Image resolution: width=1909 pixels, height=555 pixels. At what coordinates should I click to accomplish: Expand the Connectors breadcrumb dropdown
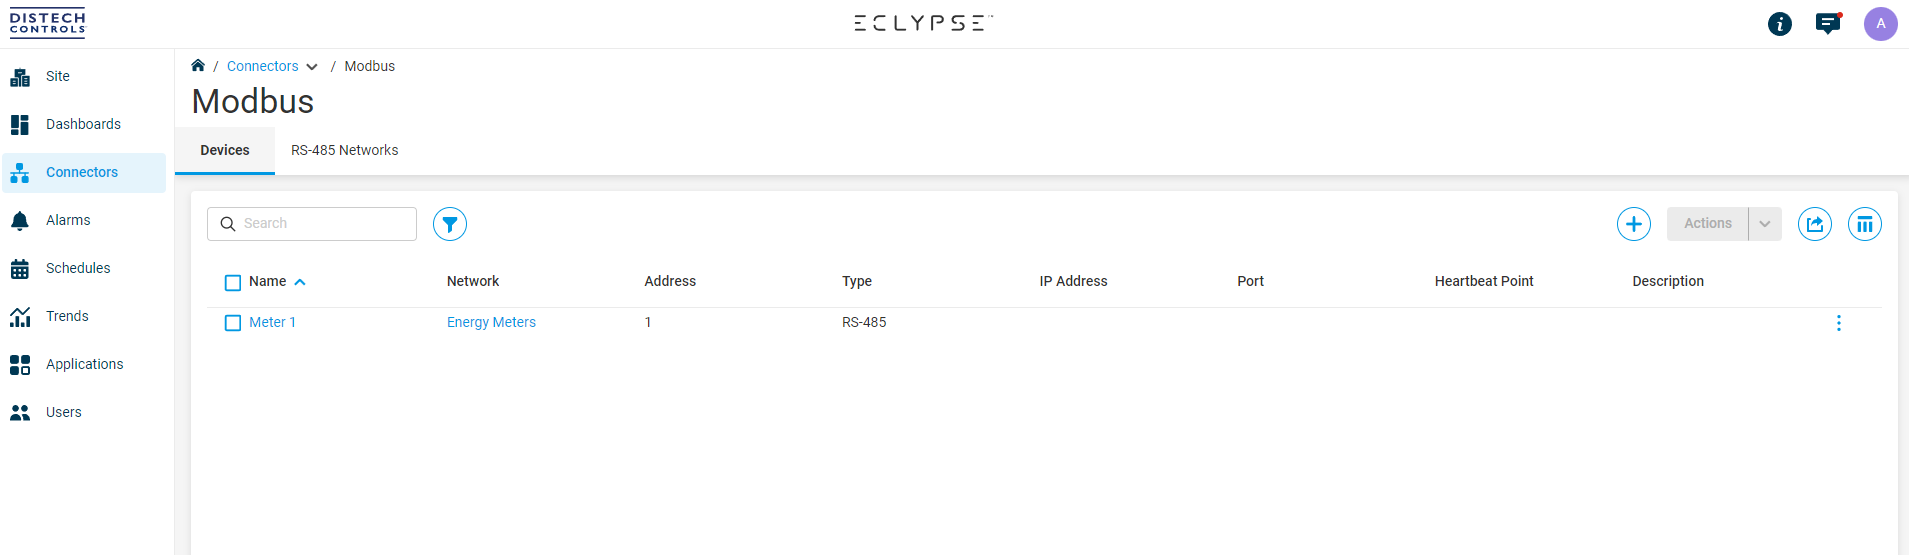(312, 67)
